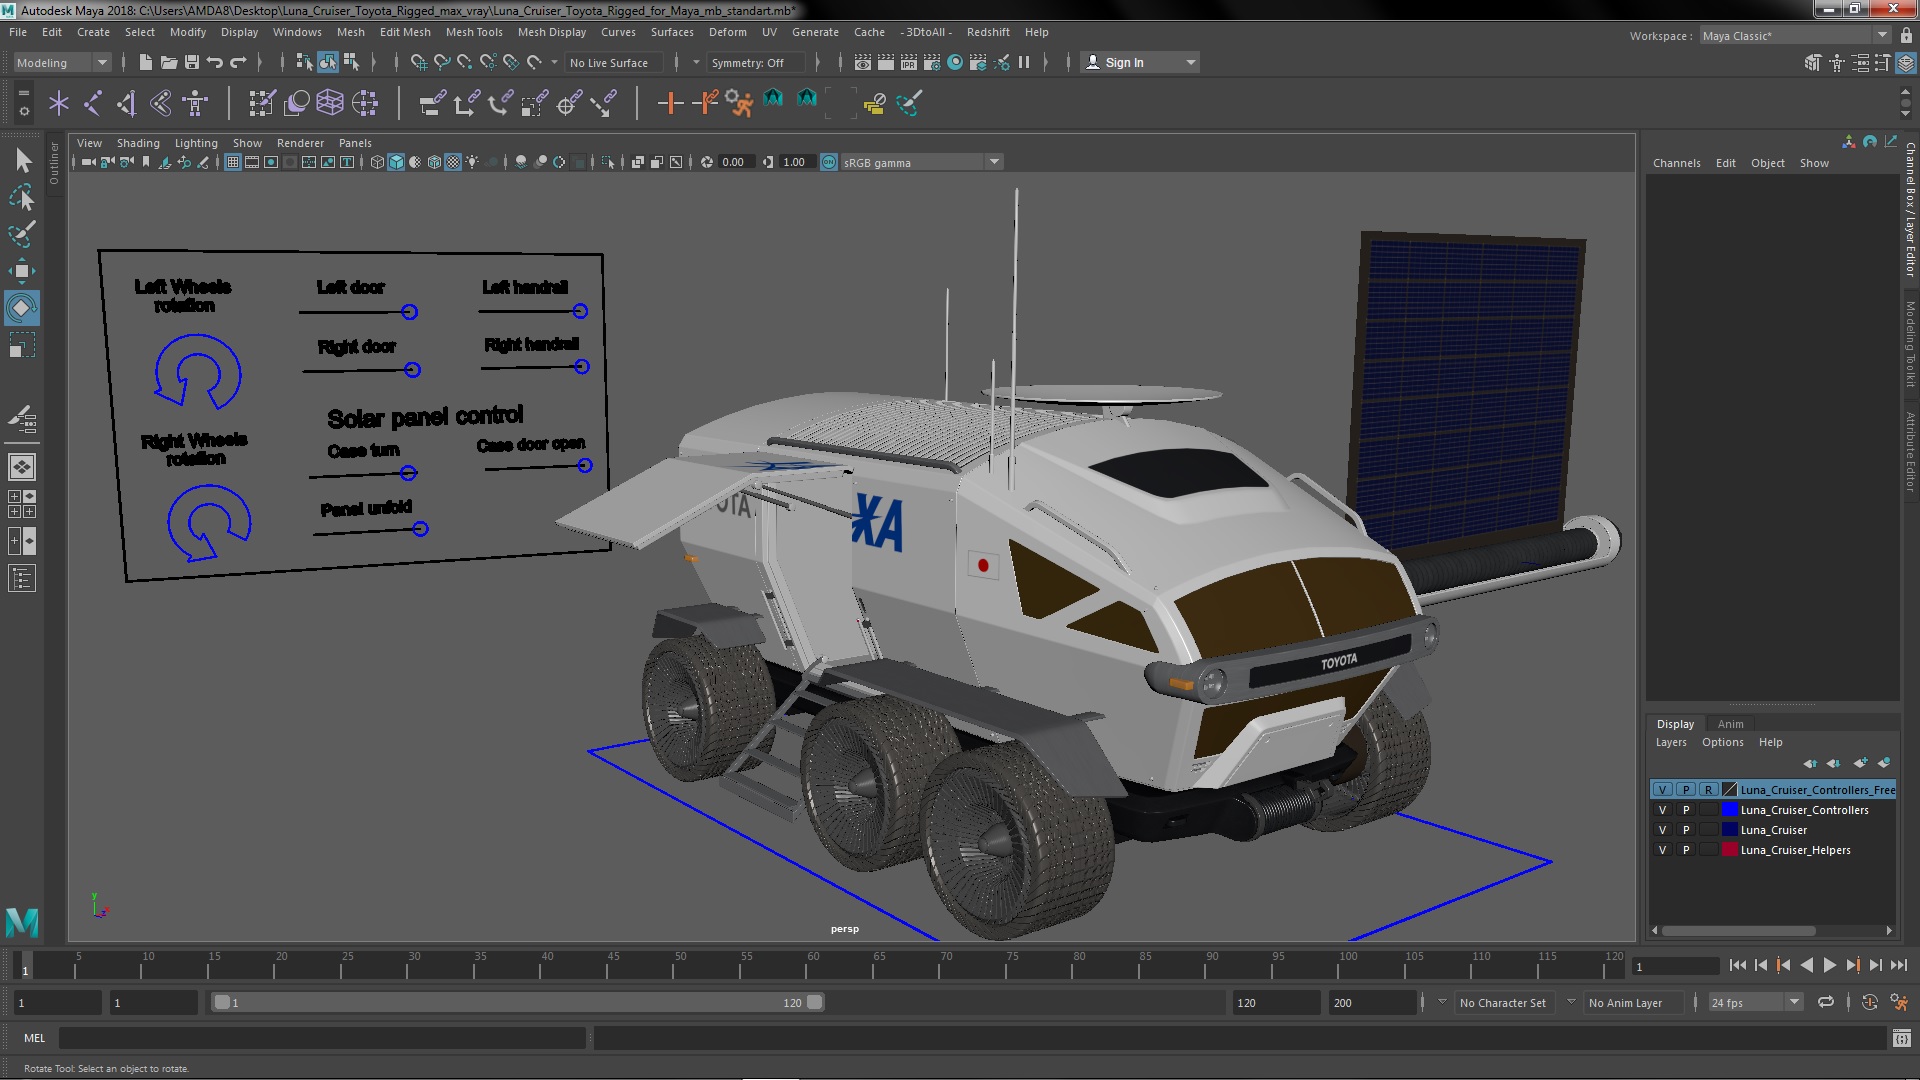Select the Move tool in the toolbox
Screen dimensions: 1920x1080
(21, 271)
